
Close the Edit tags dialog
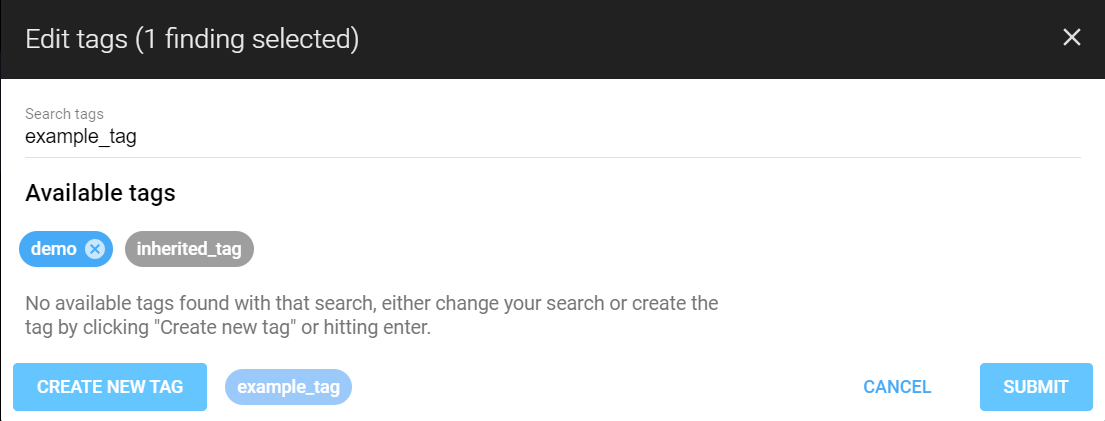[1072, 38]
